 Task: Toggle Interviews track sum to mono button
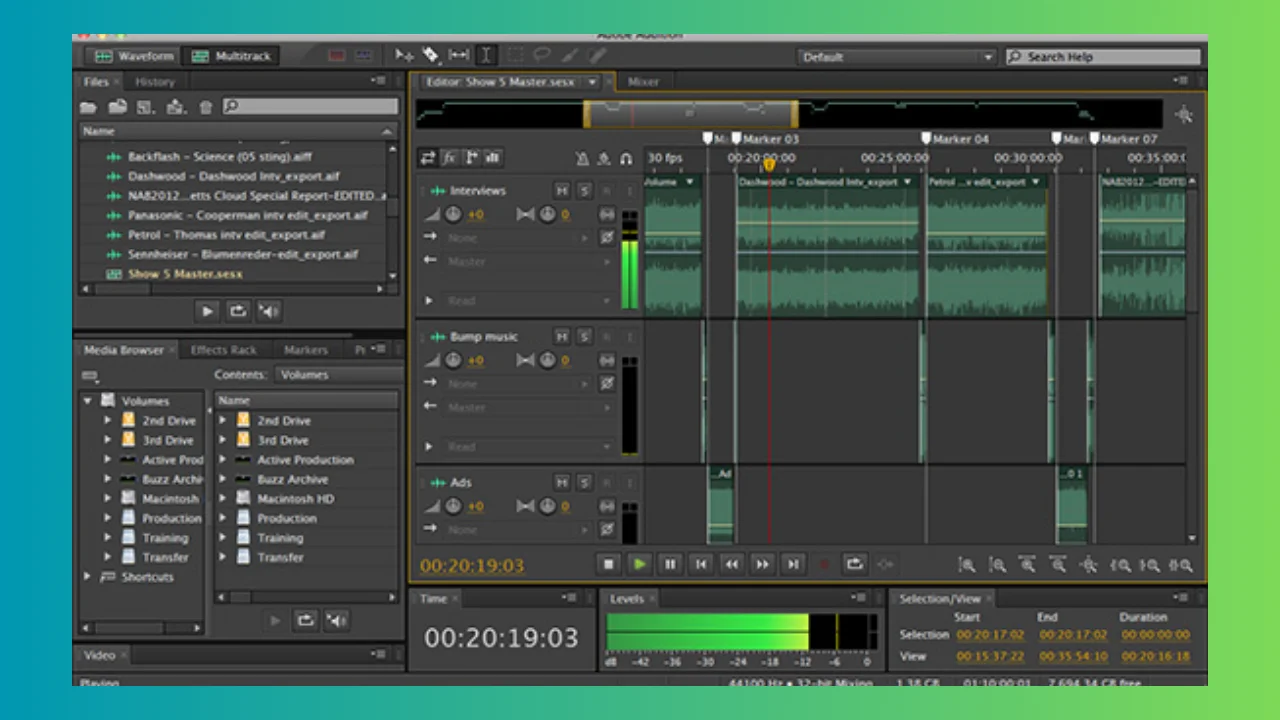[x=607, y=214]
